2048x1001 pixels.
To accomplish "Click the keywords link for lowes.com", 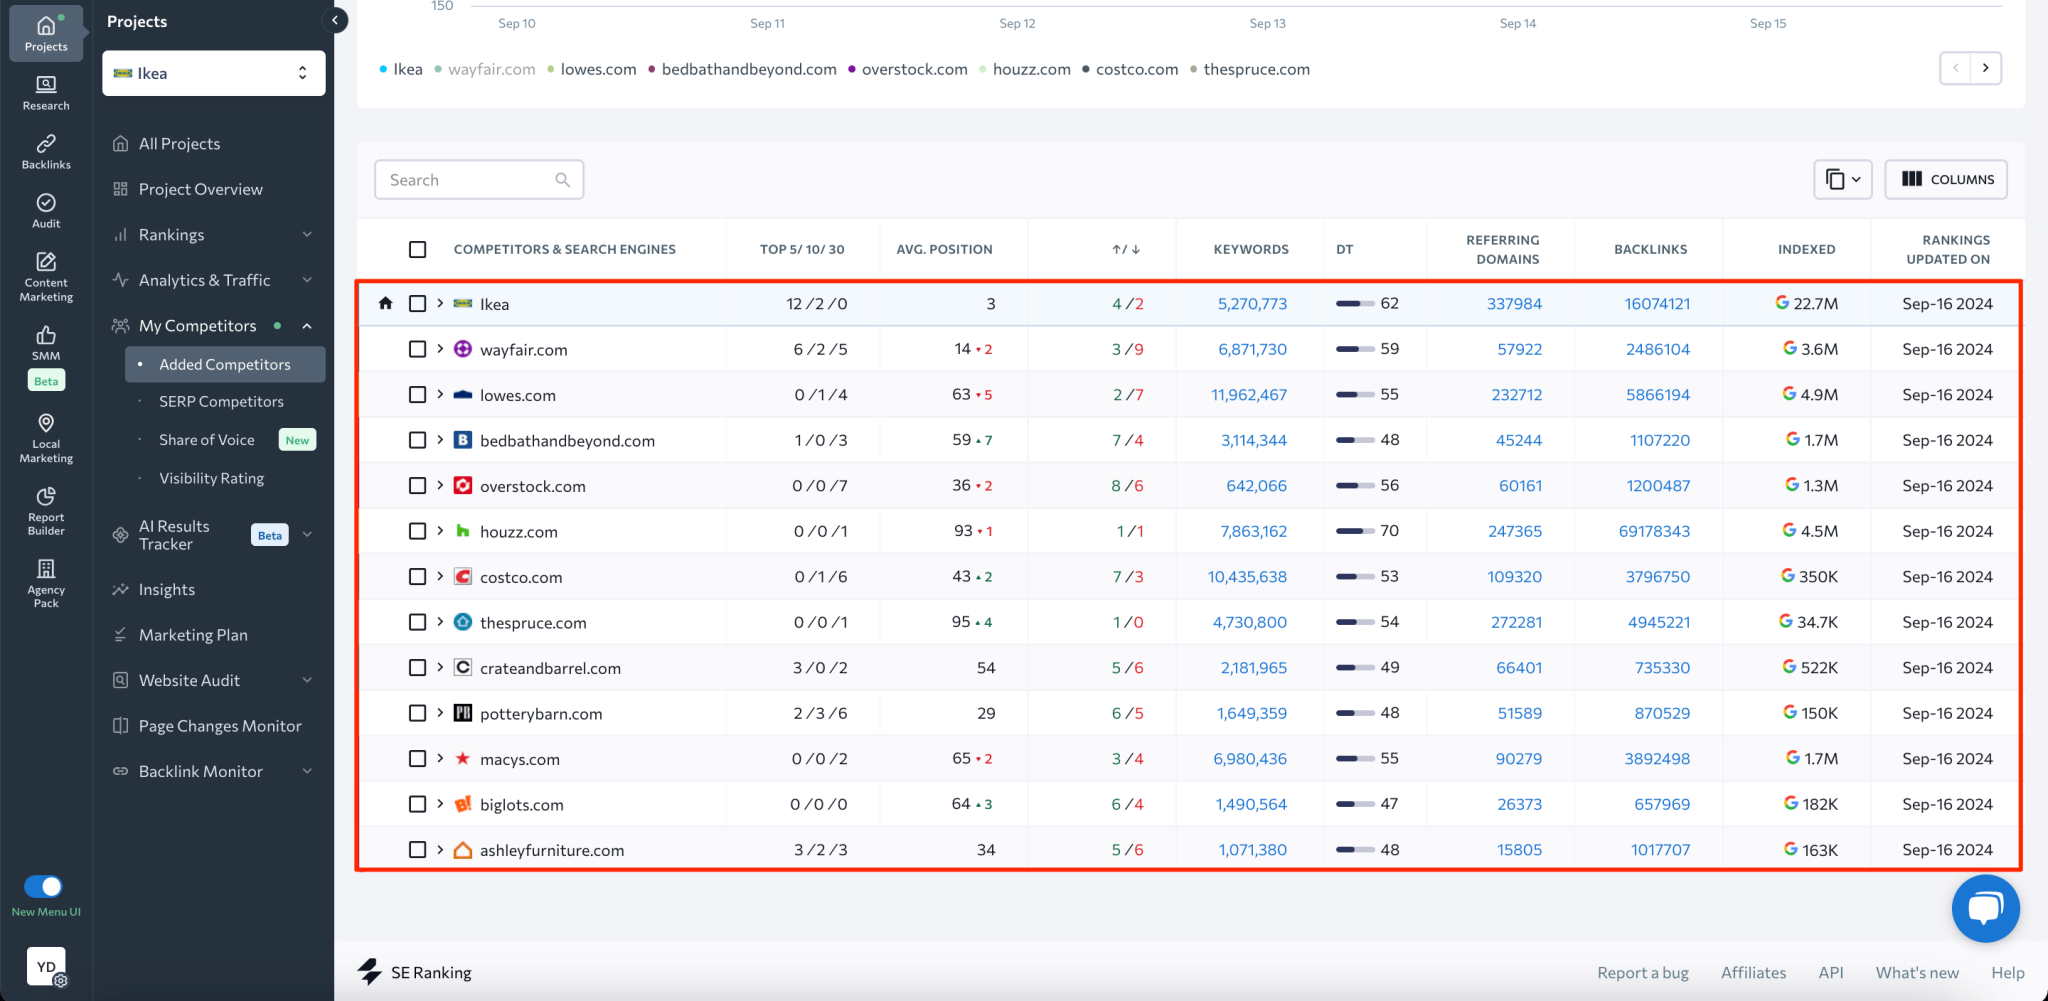I will [1247, 394].
